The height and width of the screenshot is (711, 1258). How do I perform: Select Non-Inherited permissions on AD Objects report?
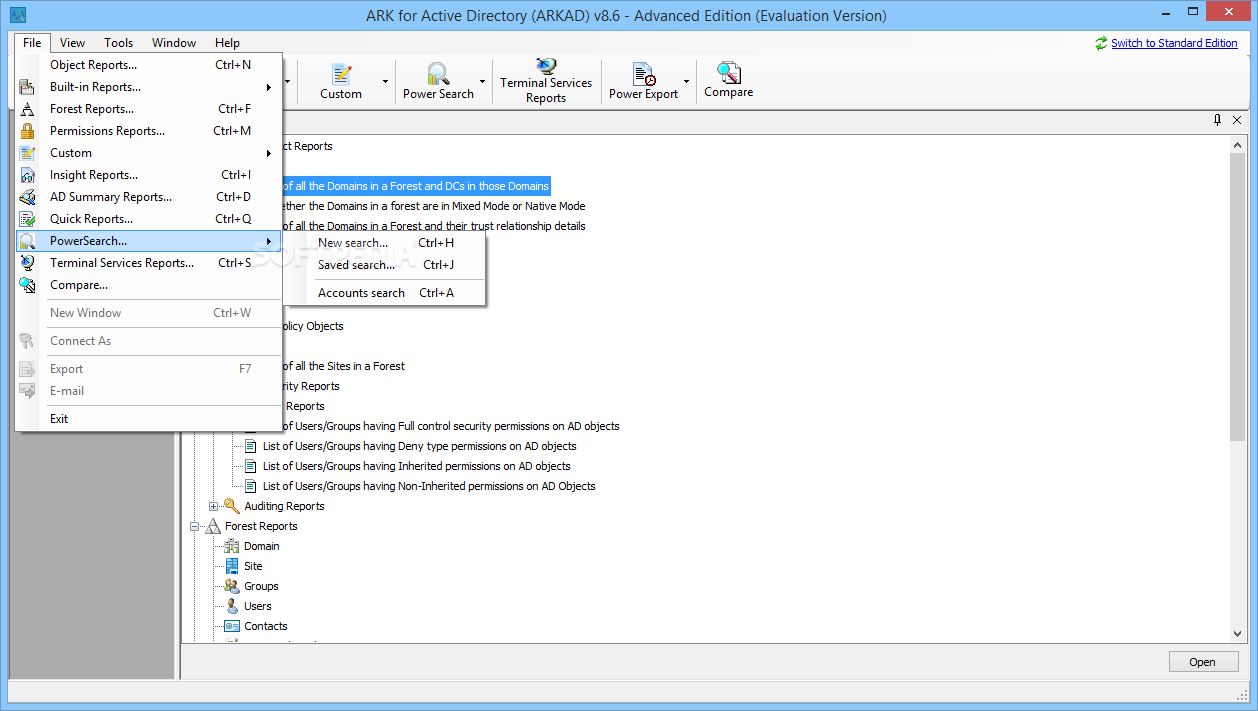pos(429,486)
